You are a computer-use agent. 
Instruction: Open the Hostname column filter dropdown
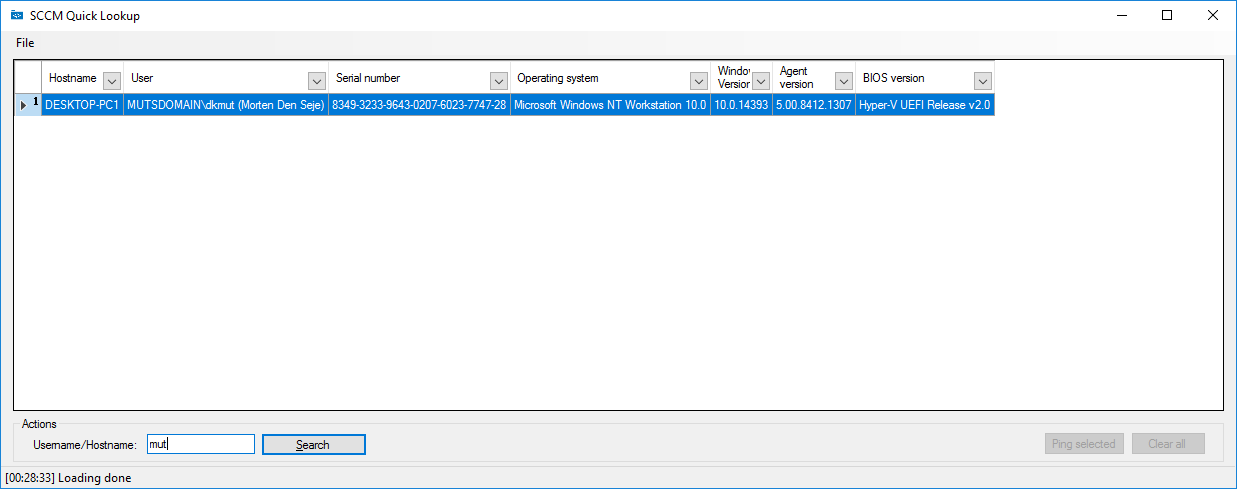(112, 81)
